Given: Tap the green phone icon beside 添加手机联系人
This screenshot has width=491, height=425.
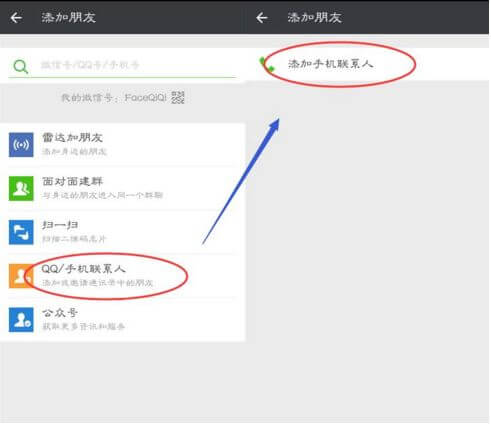Looking at the screenshot, I should [x=267, y=64].
